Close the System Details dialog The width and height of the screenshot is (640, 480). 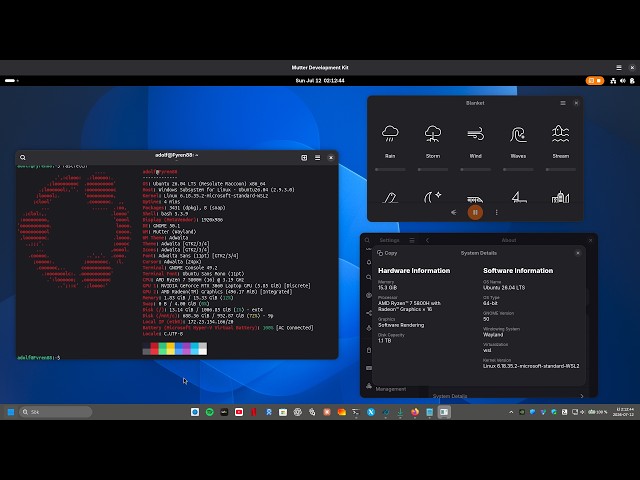tap(578, 253)
